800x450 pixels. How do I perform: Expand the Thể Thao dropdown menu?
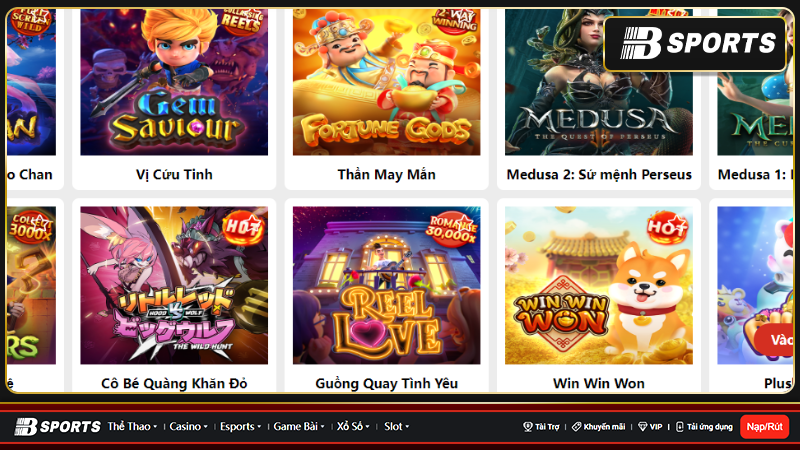(x=132, y=427)
